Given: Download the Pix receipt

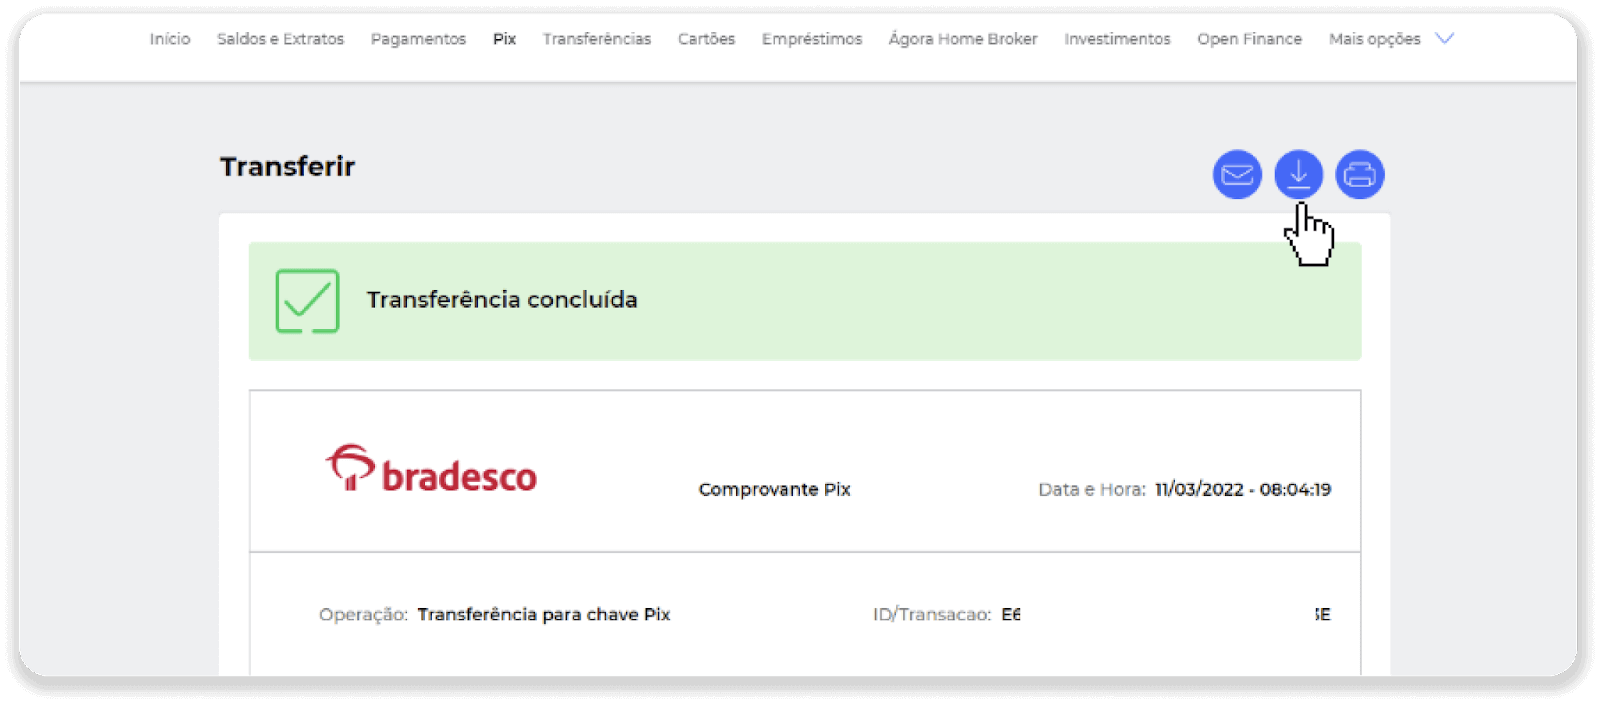Looking at the screenshot, I should coord(1298,175).
